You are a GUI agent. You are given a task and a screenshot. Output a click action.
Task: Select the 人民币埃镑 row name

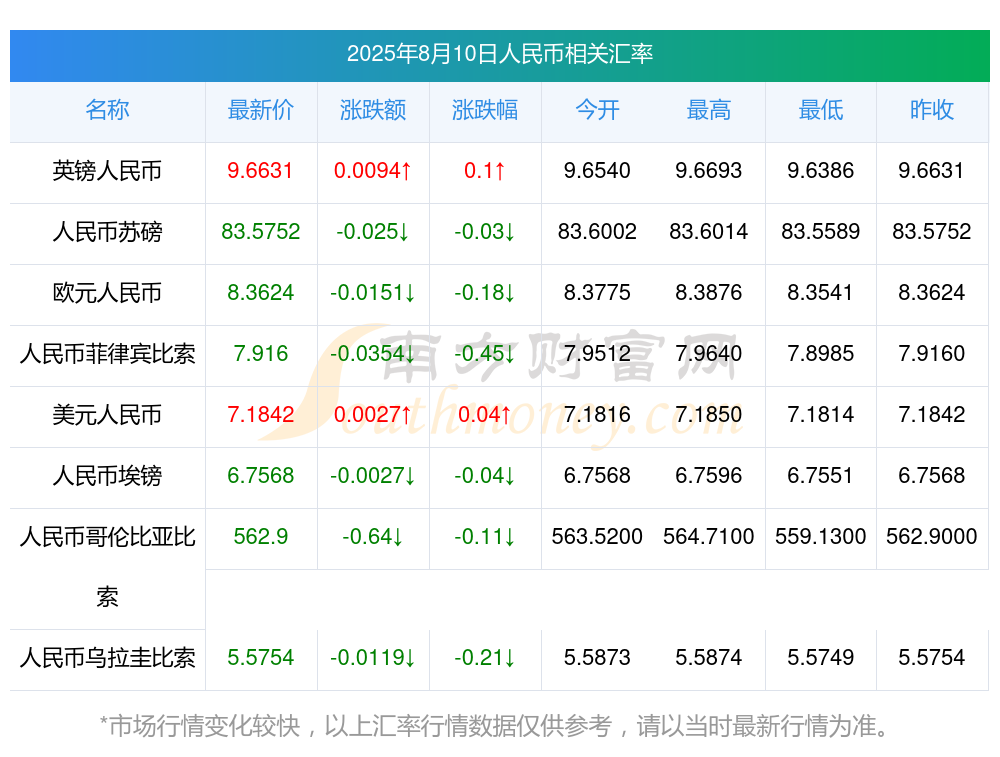pos(107,476)
